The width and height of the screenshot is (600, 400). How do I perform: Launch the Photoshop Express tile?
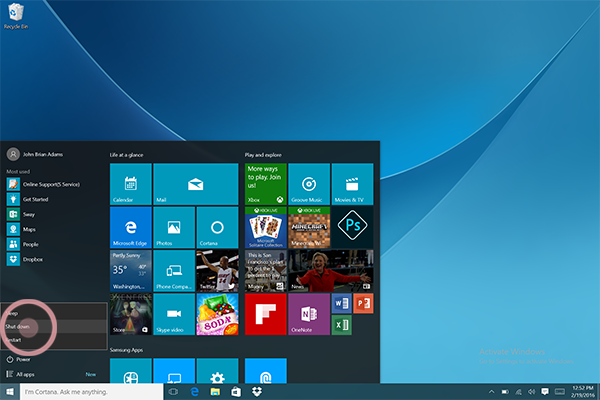pyautogui.click(x=352, y=227)
